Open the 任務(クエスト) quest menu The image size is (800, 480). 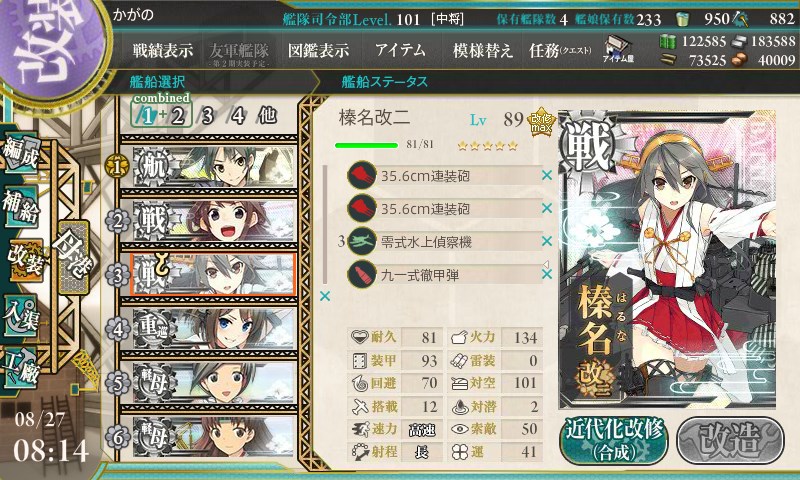(x=560, y=50)
